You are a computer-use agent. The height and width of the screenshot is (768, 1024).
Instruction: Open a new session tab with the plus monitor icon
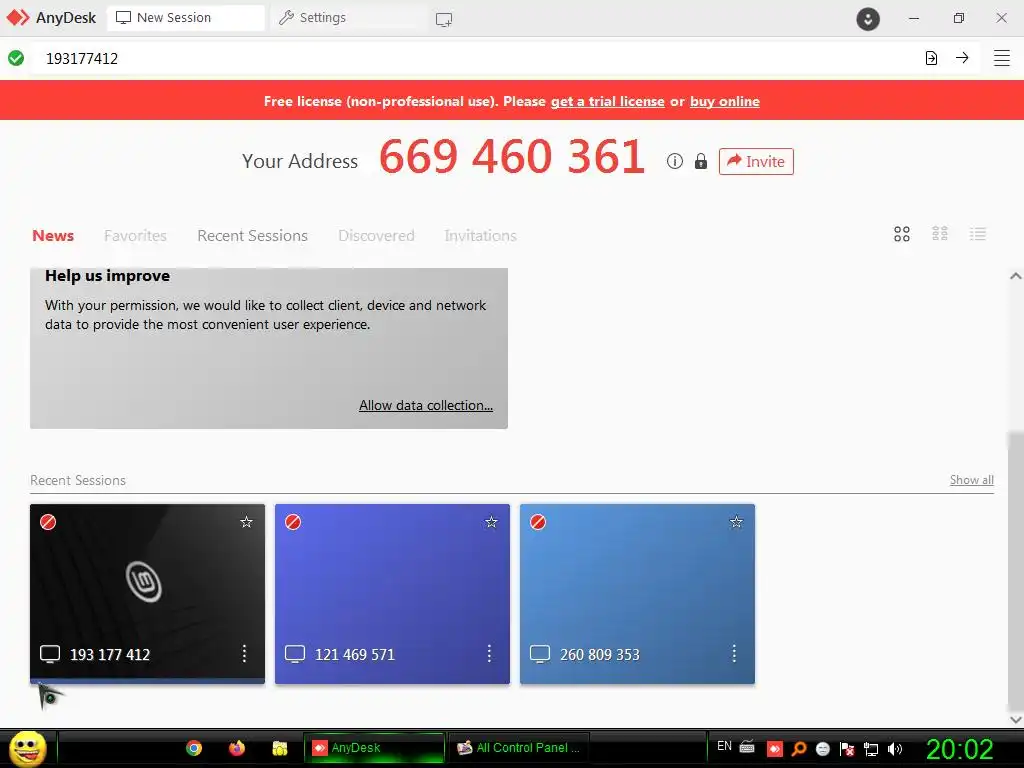[444, 20]
